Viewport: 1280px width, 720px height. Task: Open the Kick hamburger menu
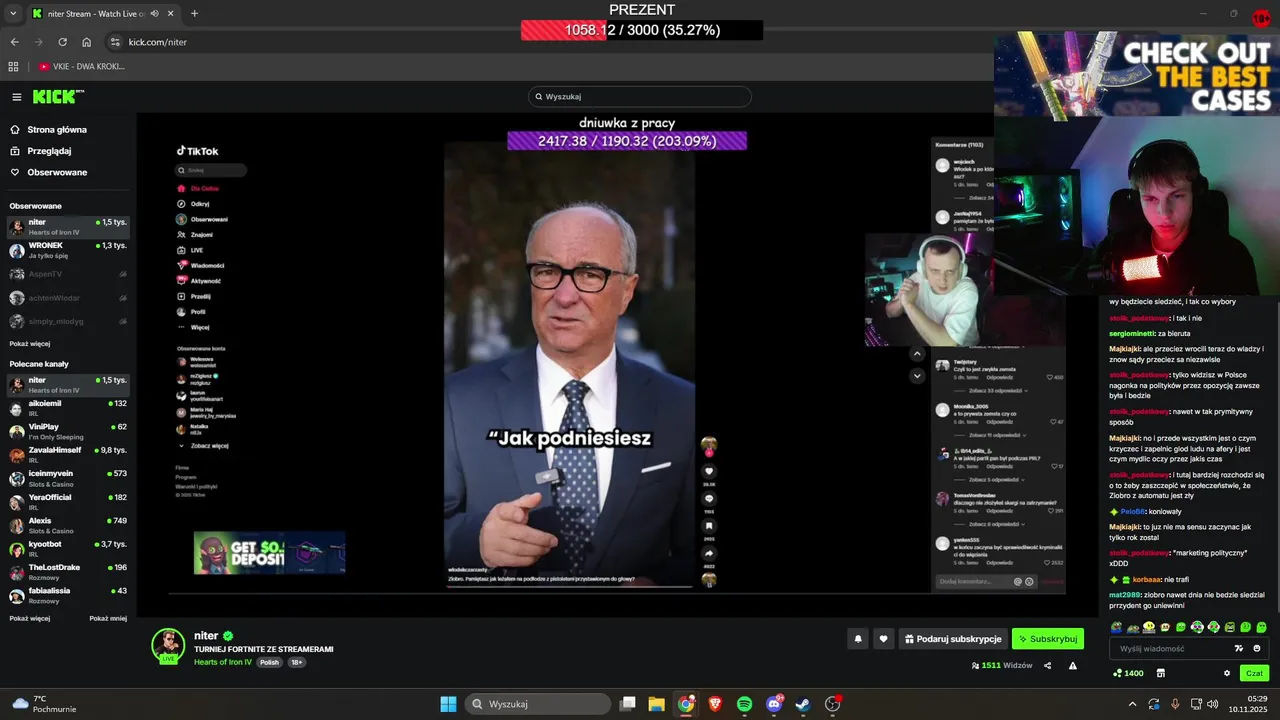[17, 97]
